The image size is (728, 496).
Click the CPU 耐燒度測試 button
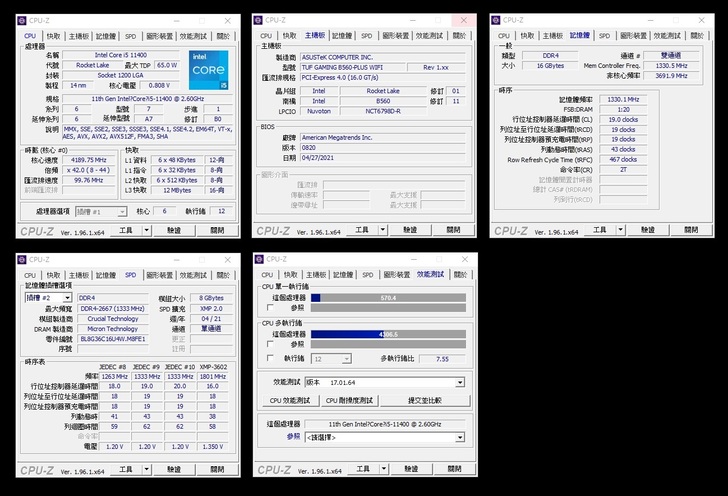pyautogui.click(x=349, y=400)
